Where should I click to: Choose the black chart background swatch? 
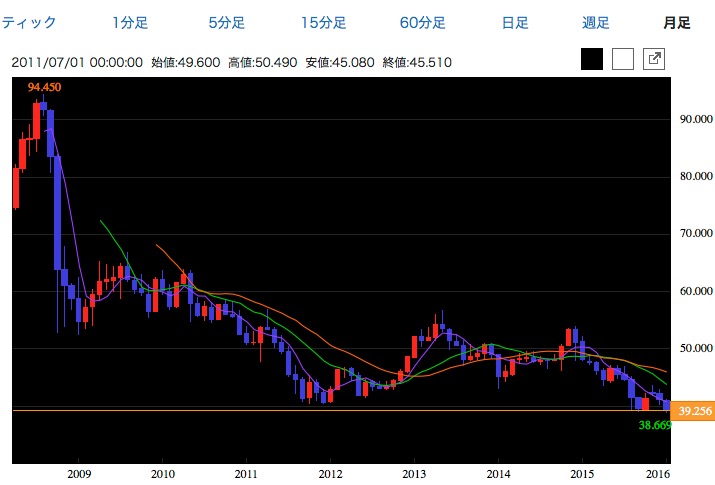[x=592, y=59]
